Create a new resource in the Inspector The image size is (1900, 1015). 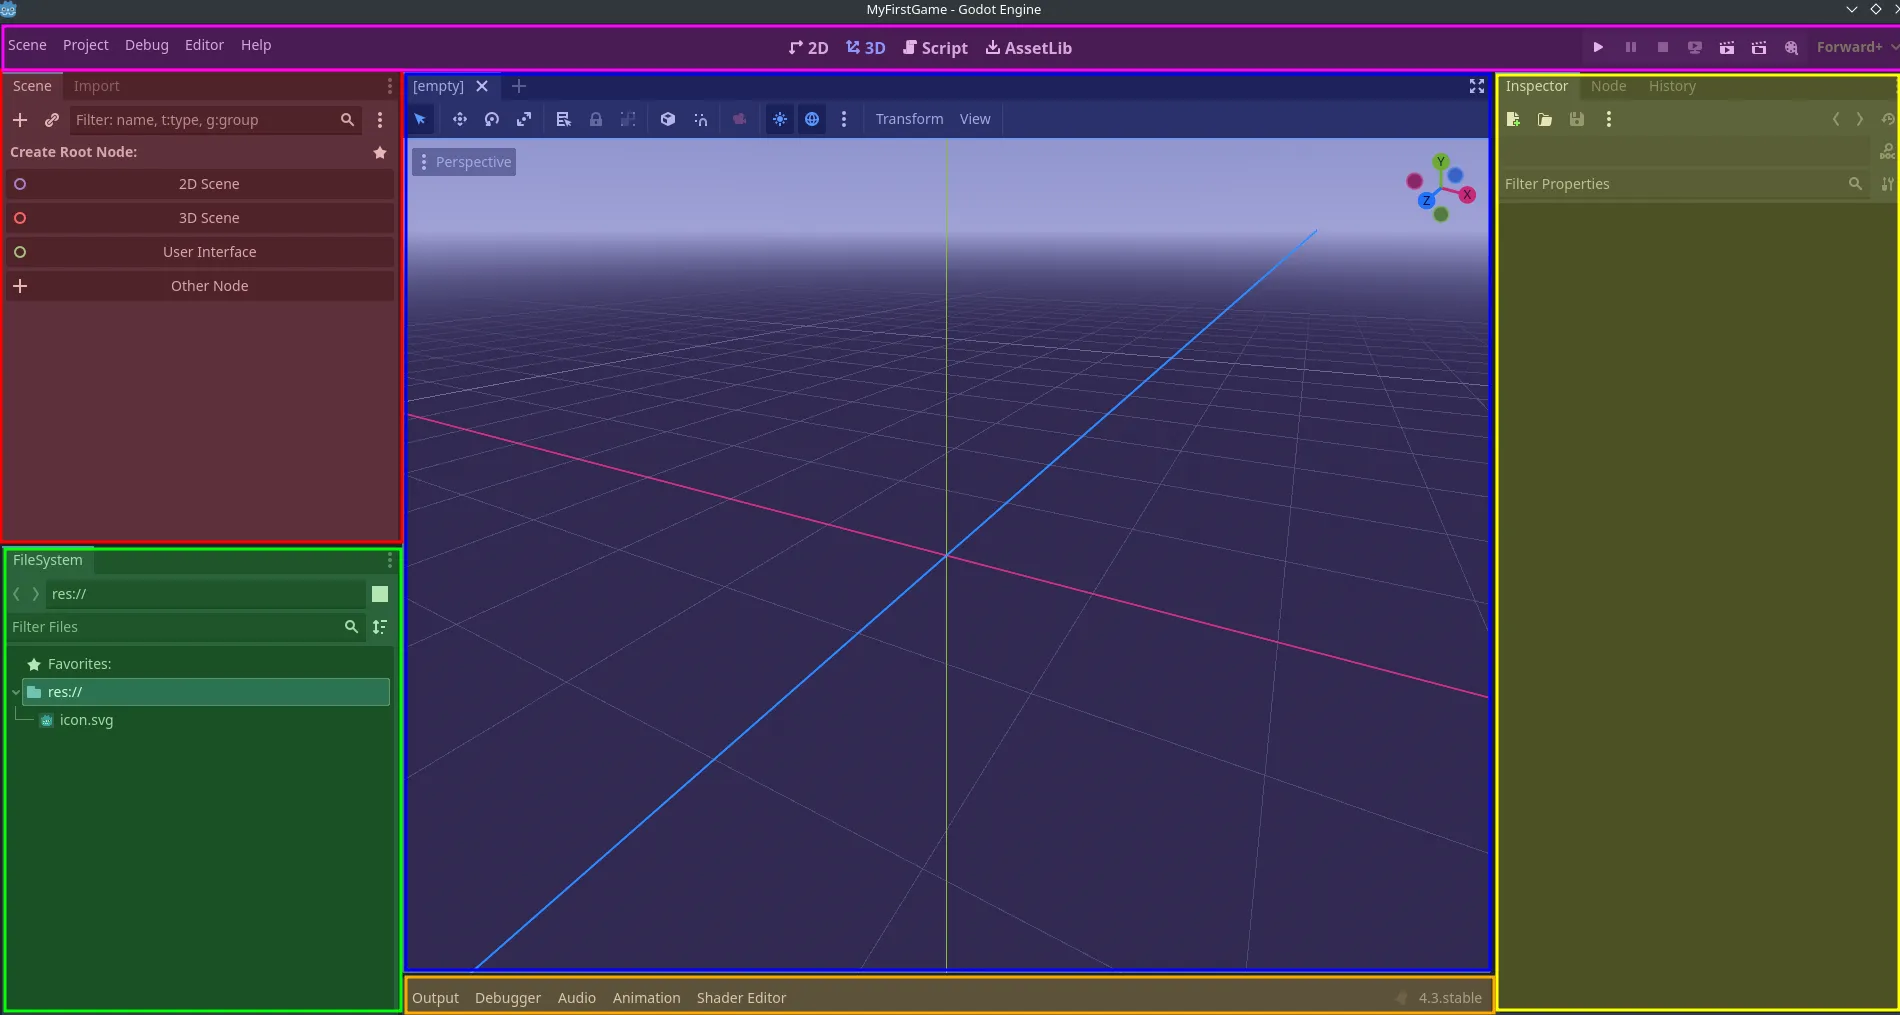pyautogui.click(x=1513, y=119)
